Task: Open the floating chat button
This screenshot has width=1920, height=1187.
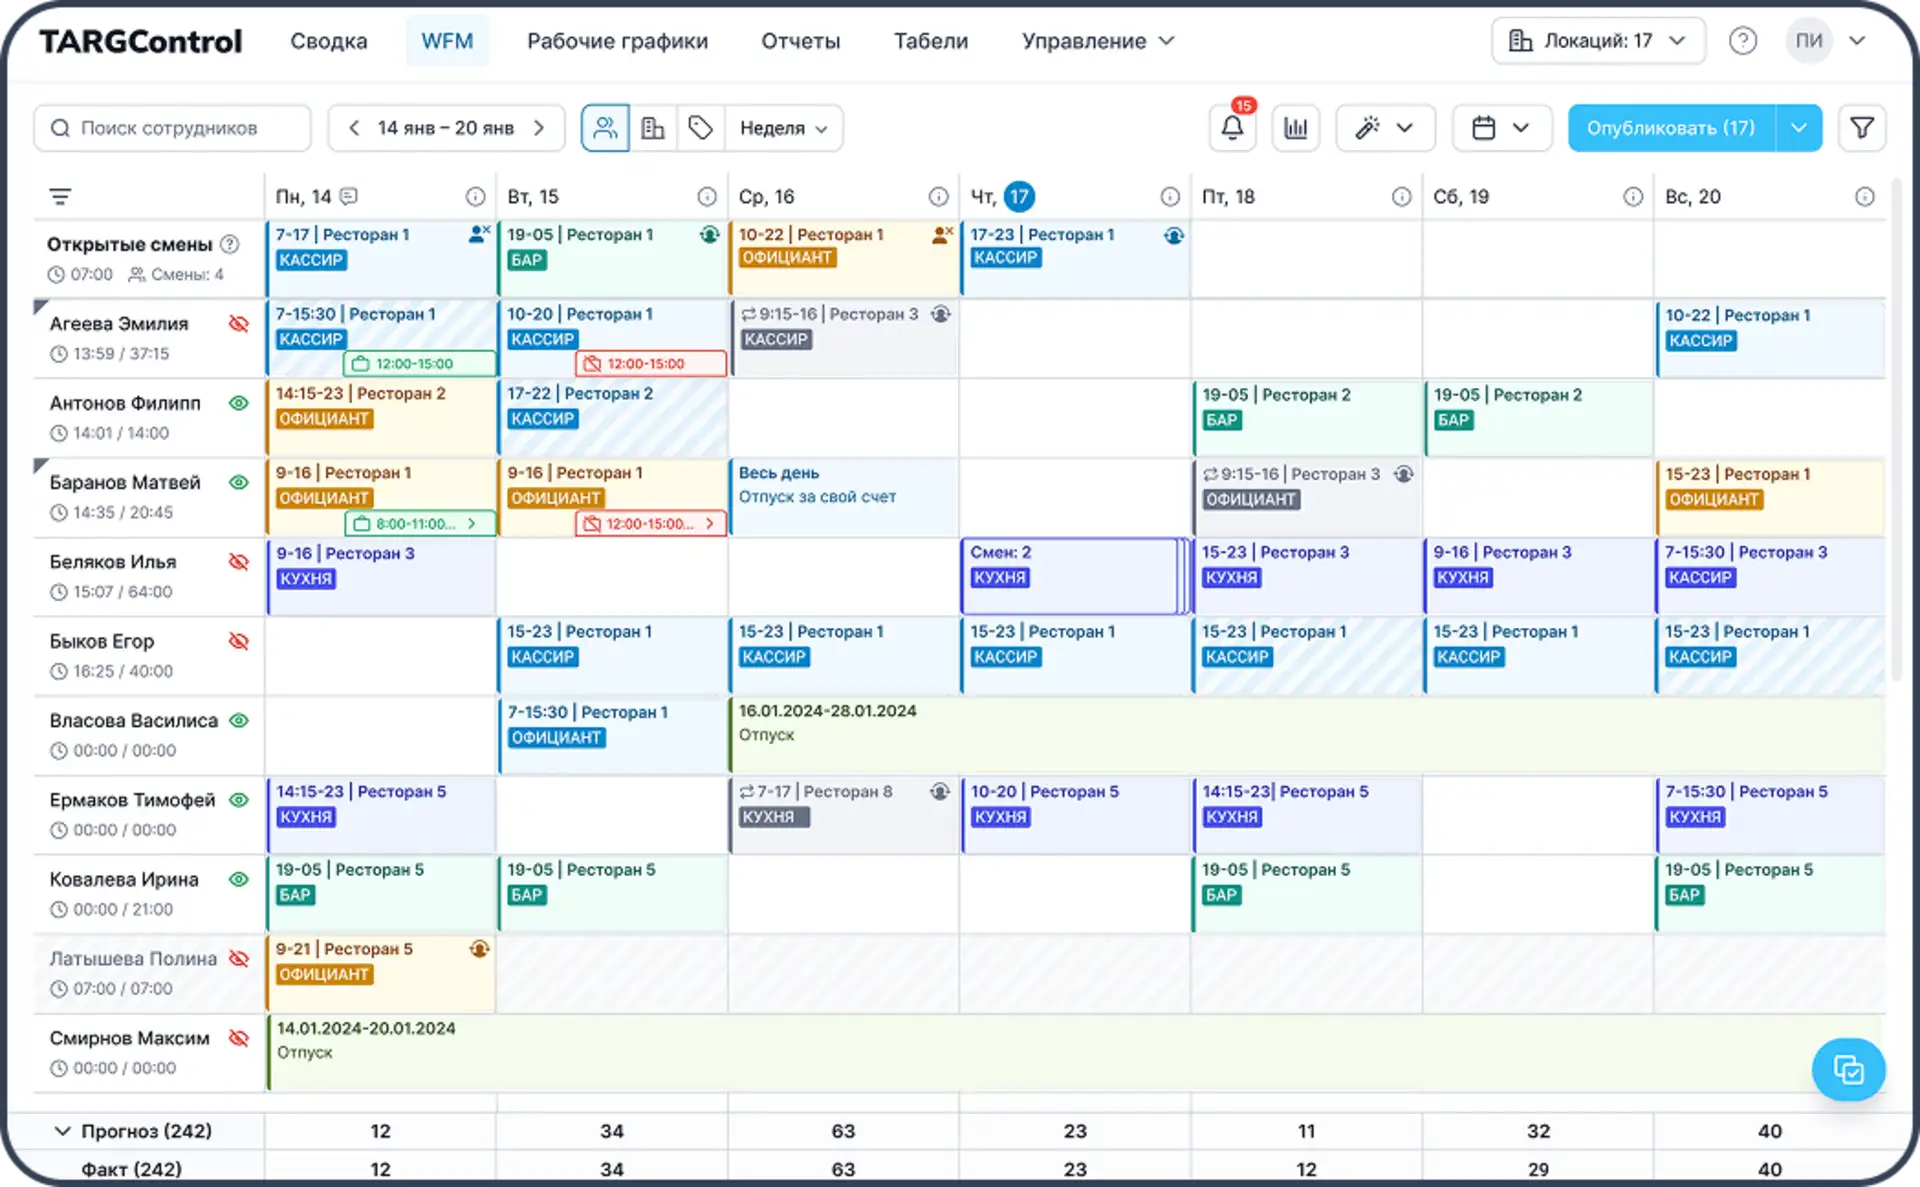Action: point(1848,1070)
